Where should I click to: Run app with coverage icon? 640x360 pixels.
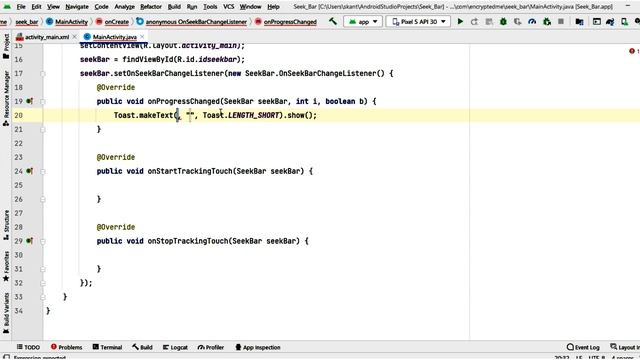click(518, 22)
